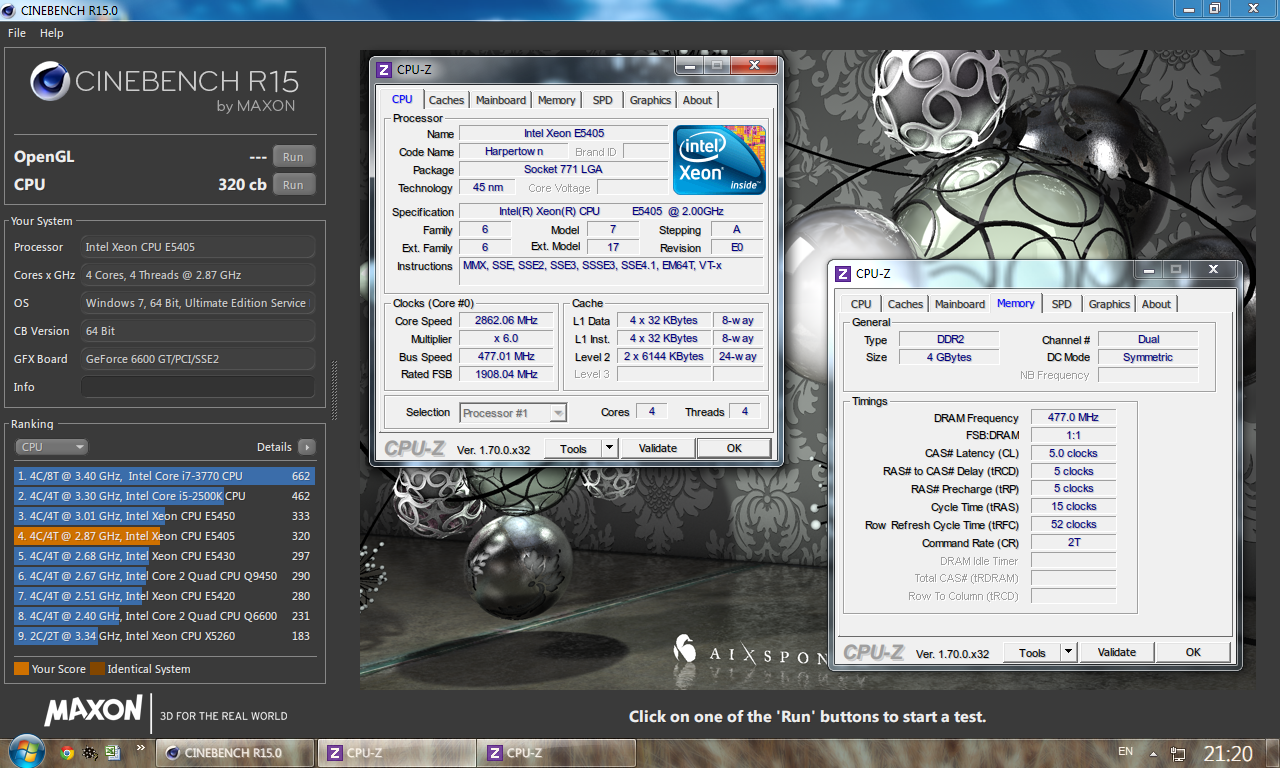This screenshot has height=768, width=1280.
Task: Open the Processor #1 selection dropdown
Action: point(513,412)
